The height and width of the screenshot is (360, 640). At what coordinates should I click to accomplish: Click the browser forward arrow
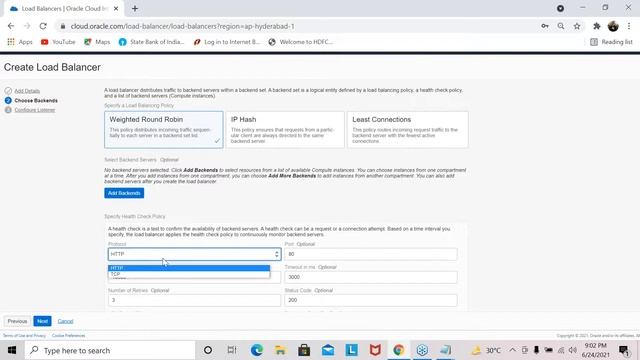click(x=27, y=26)
